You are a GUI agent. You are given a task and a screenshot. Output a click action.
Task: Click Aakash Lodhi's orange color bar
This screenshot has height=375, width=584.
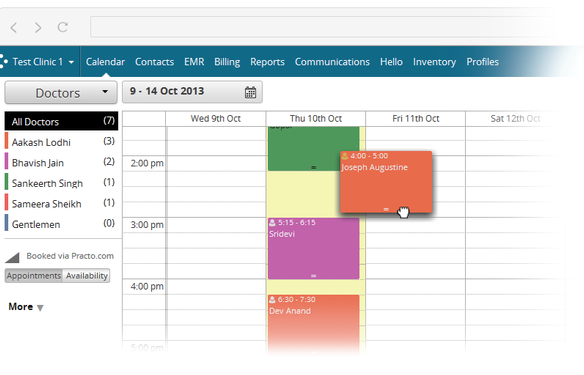coord(6,141)
